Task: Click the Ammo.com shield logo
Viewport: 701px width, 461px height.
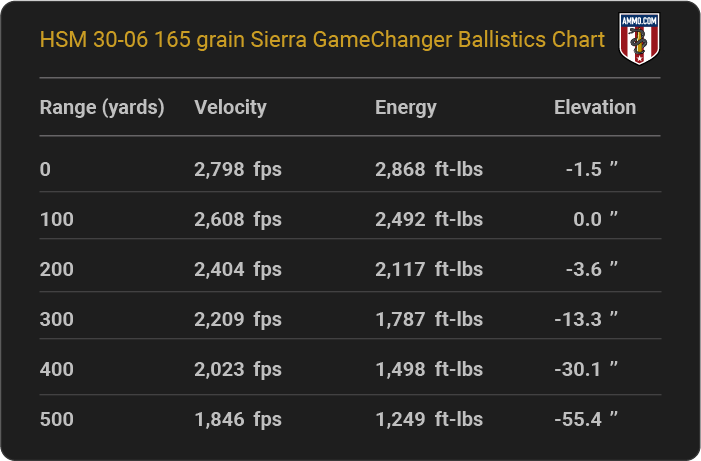Action: (639, 38)
